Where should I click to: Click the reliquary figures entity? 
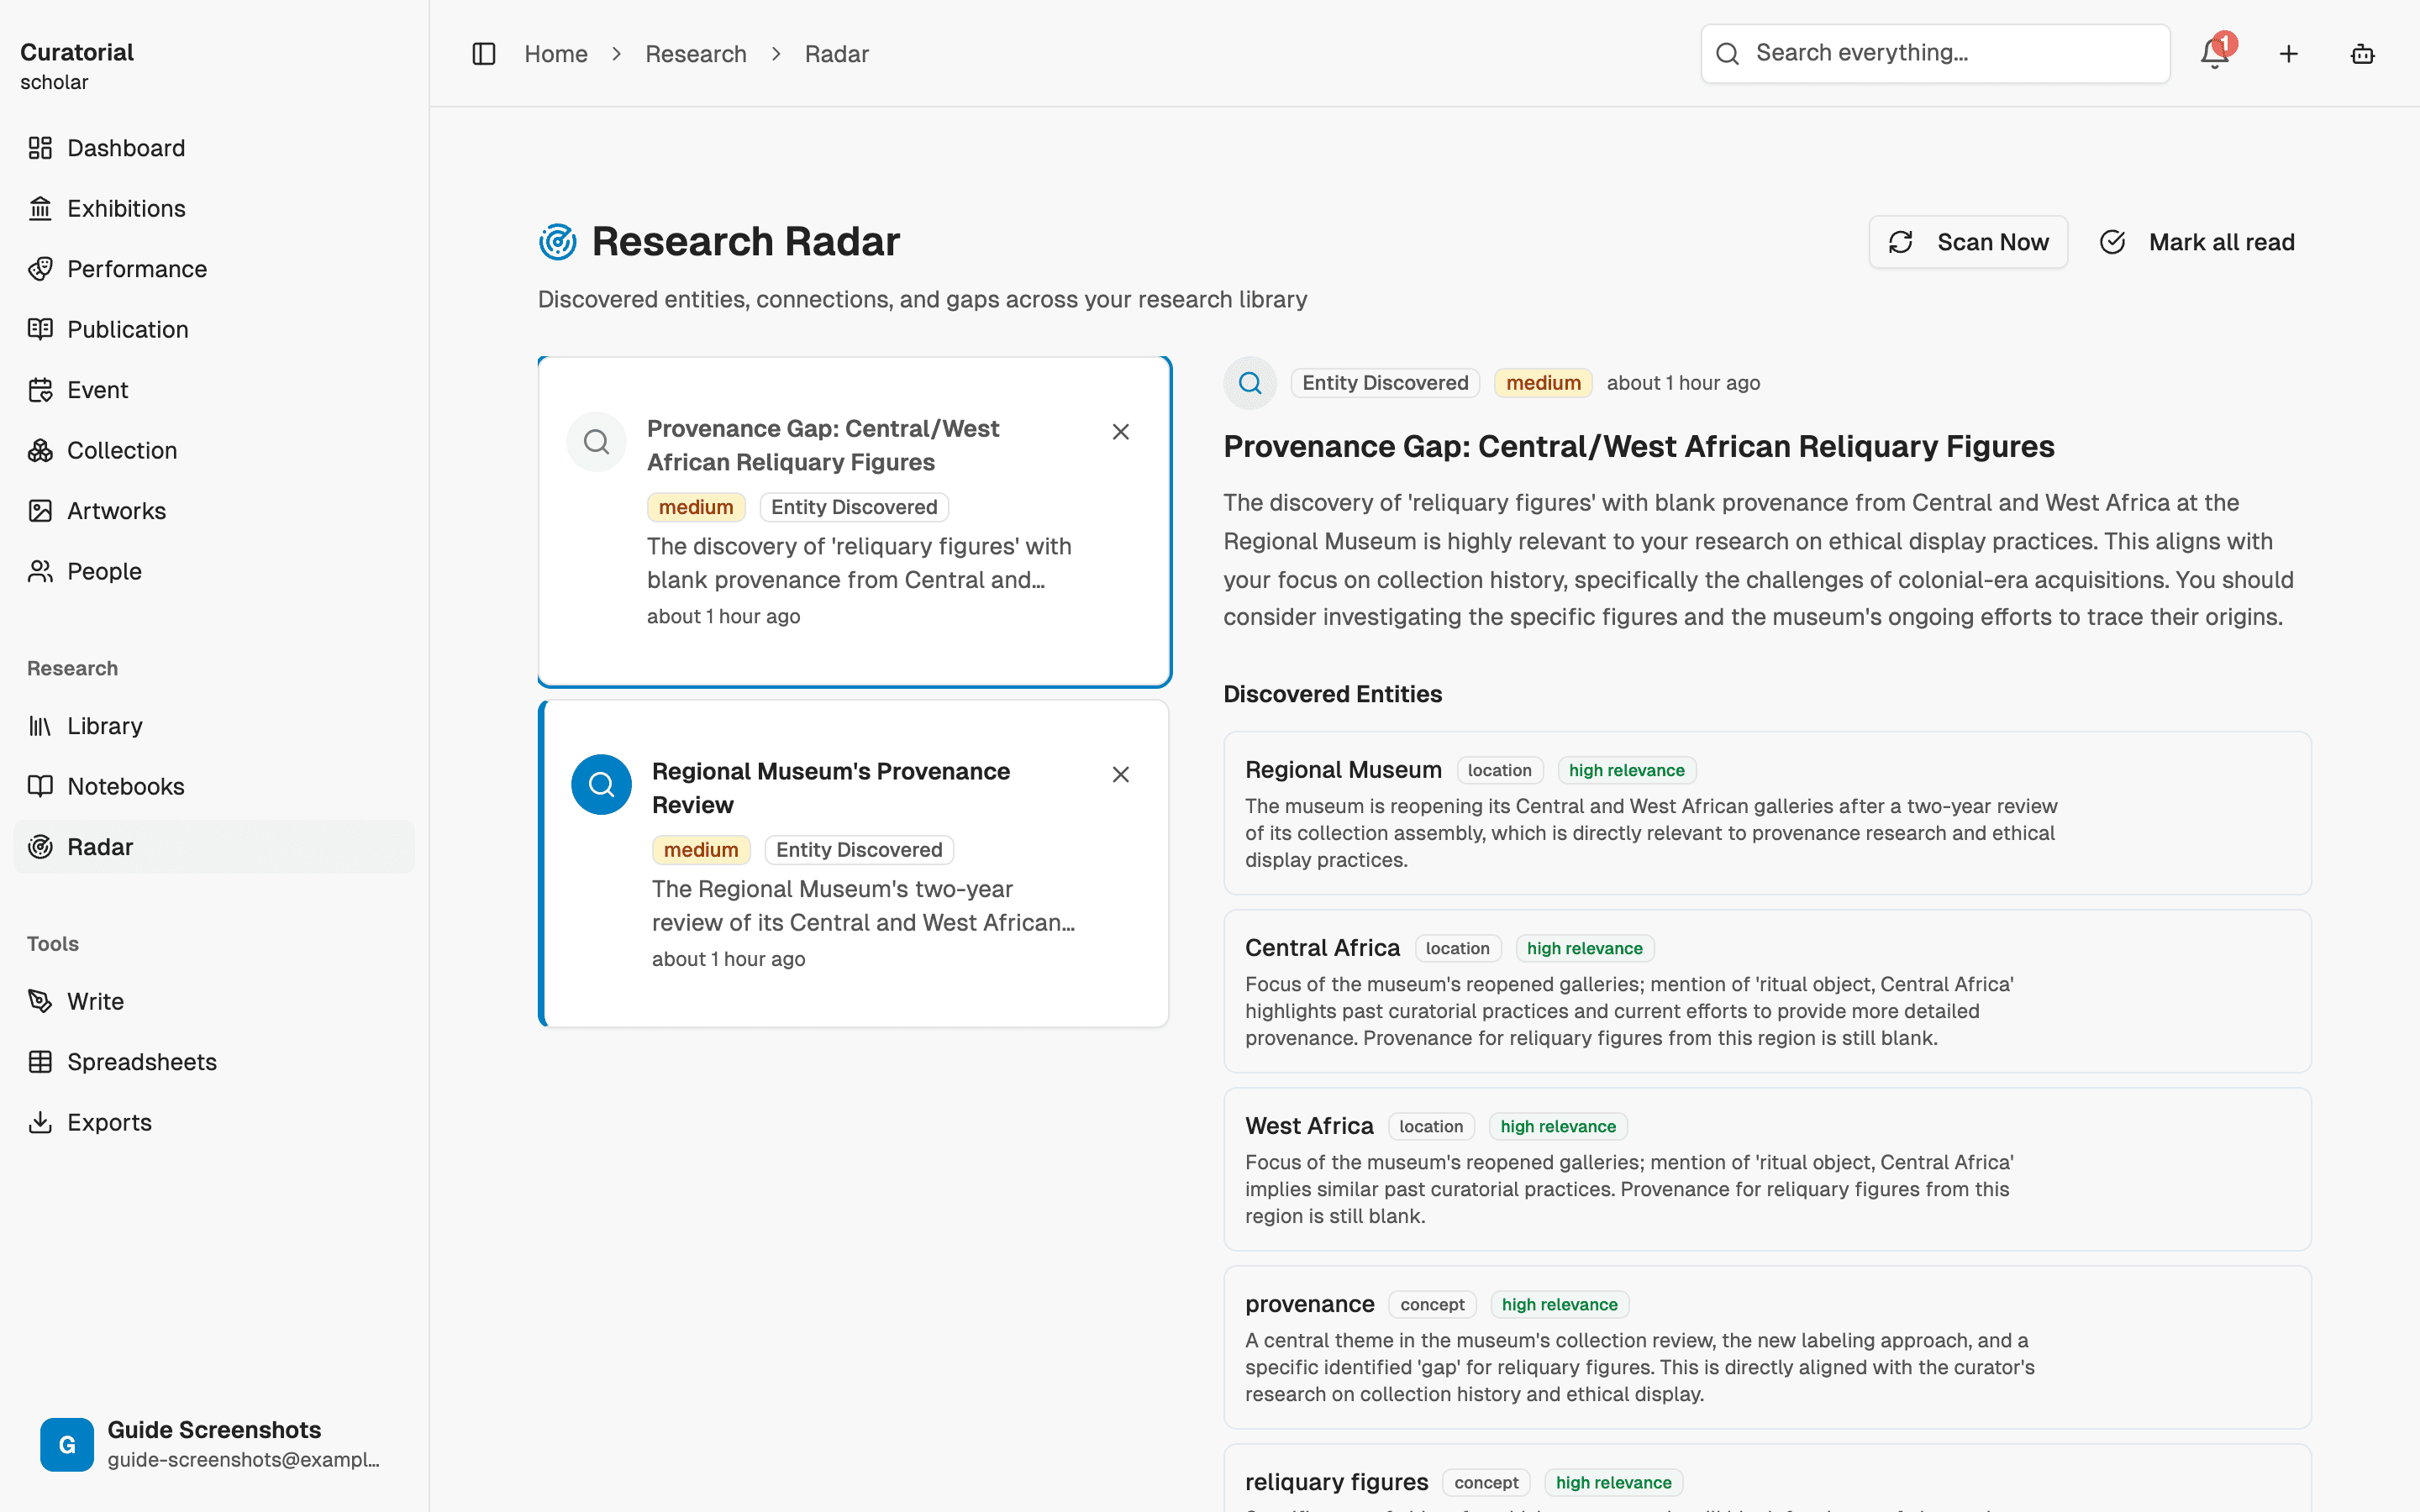(x=1767, y=1479)
